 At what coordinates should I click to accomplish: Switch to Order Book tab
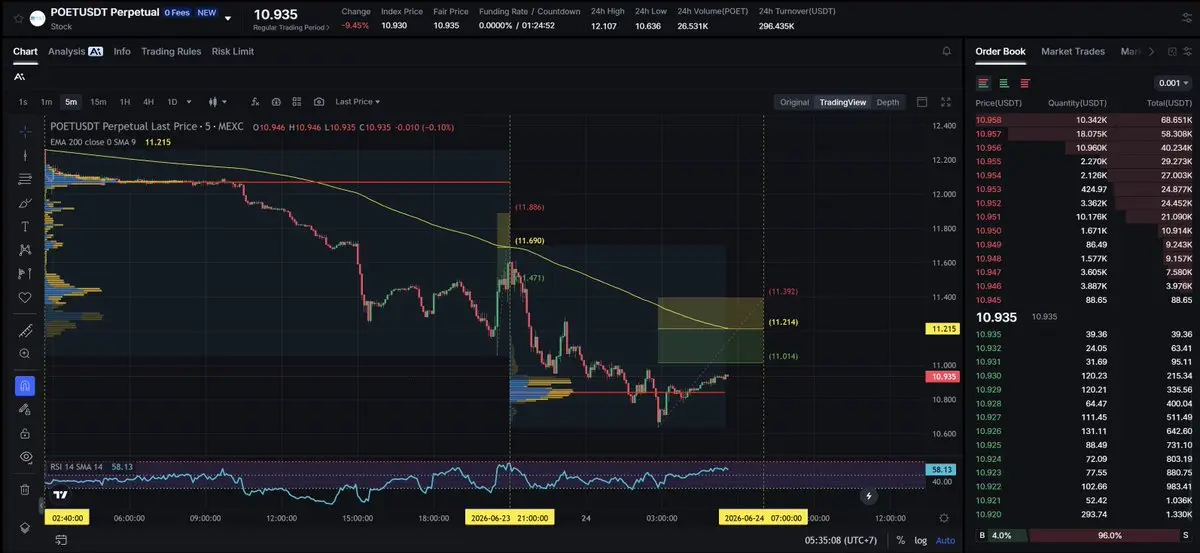click(x=1000, y=51)
